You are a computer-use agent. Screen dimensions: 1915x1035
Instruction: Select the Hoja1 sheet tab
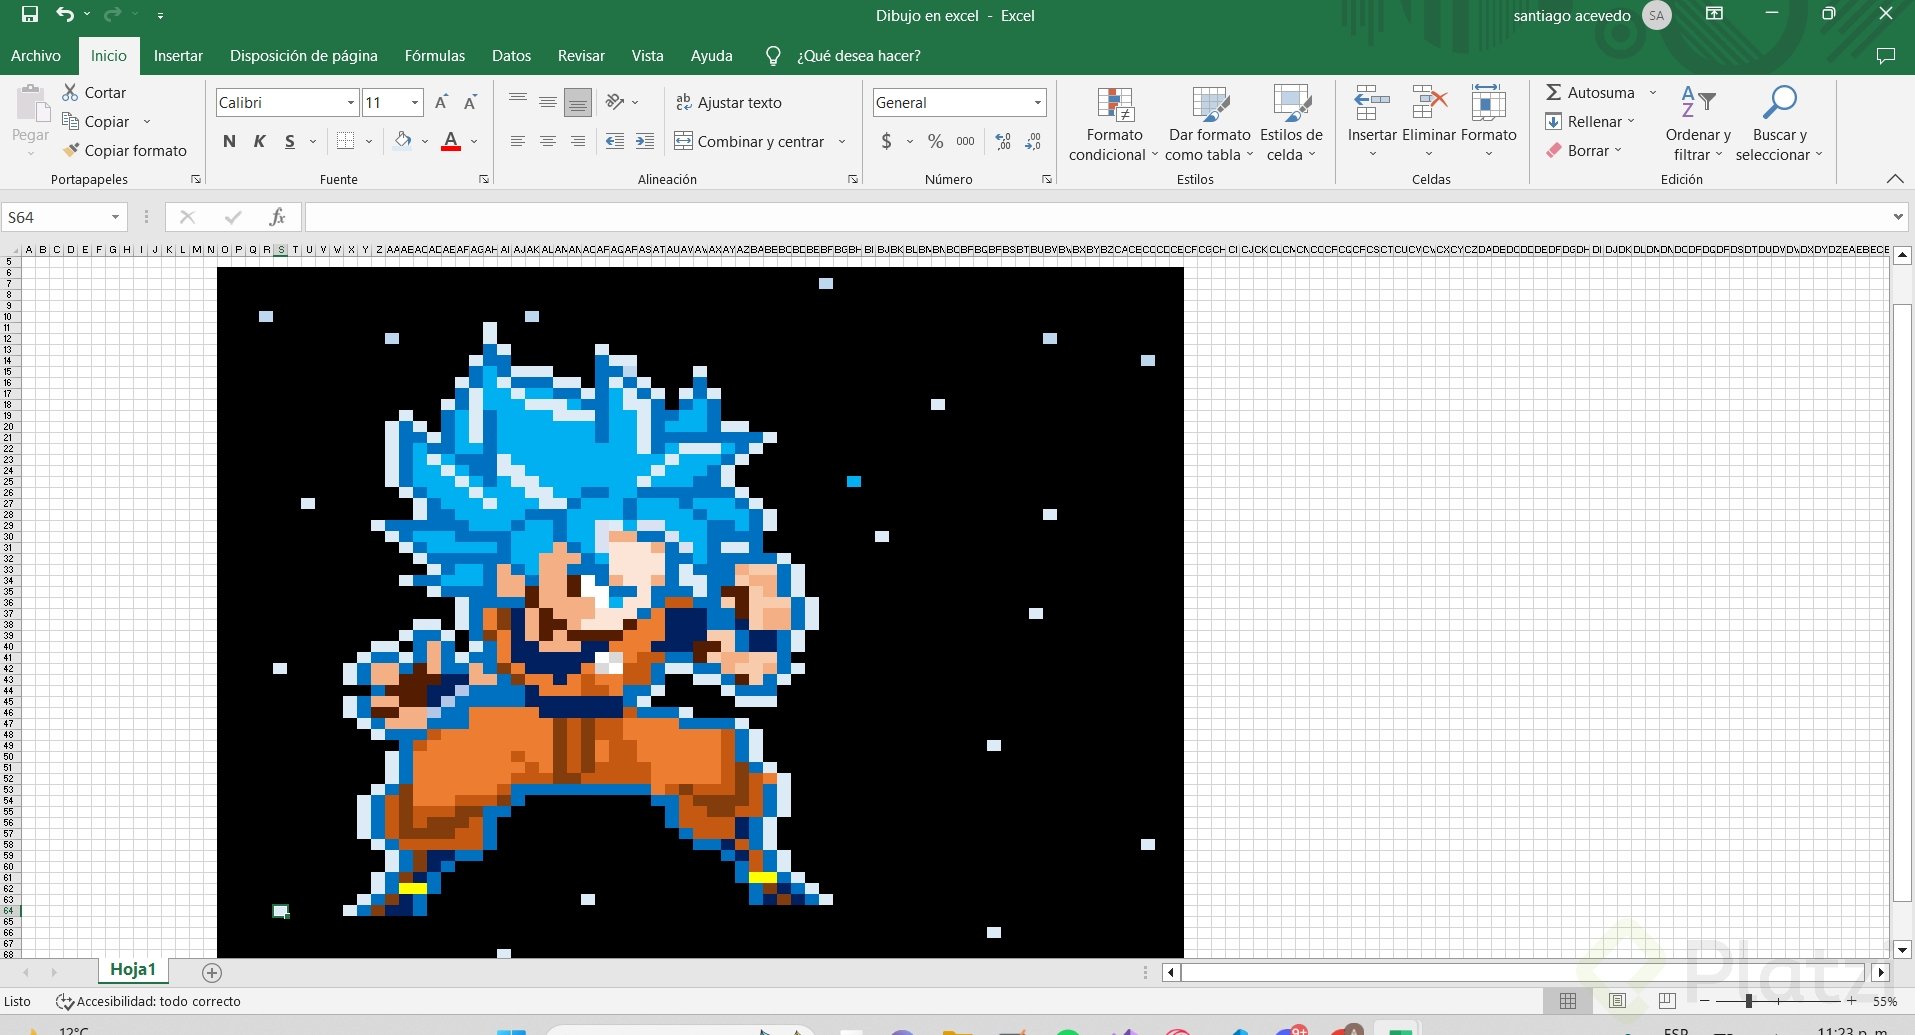(x=133, y=970)
